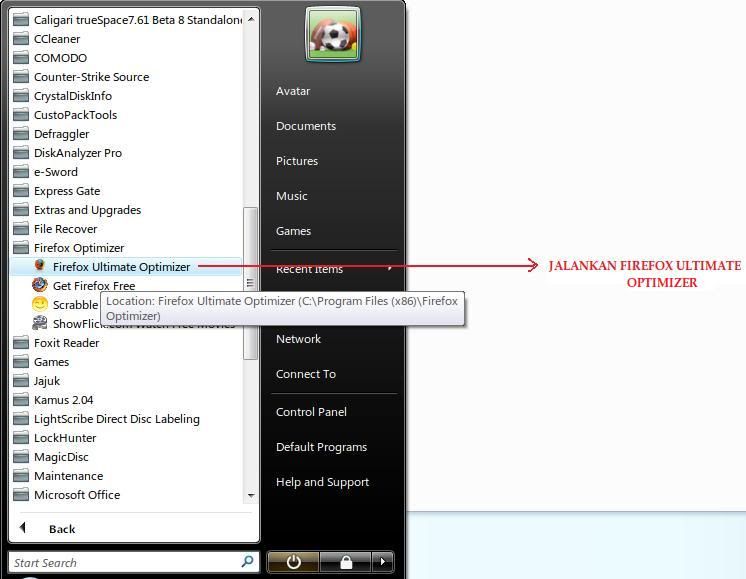Click the CCleaner label
746x579 pixels.
pos(57,39)
